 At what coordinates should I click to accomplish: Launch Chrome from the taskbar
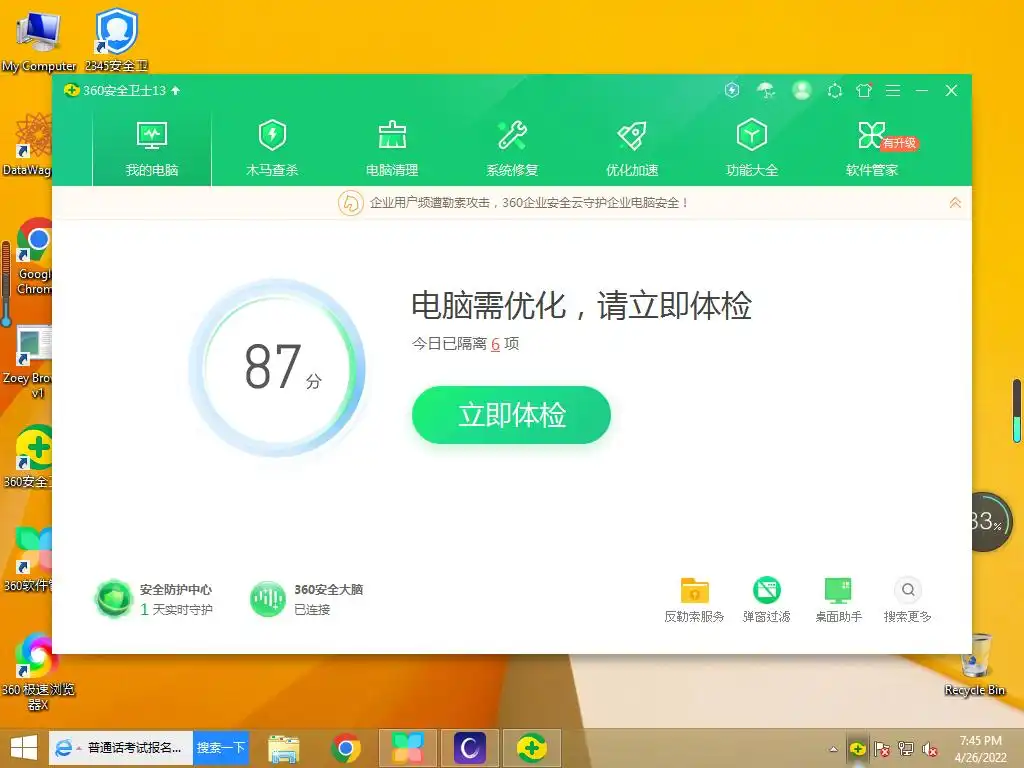pos(346,748)
